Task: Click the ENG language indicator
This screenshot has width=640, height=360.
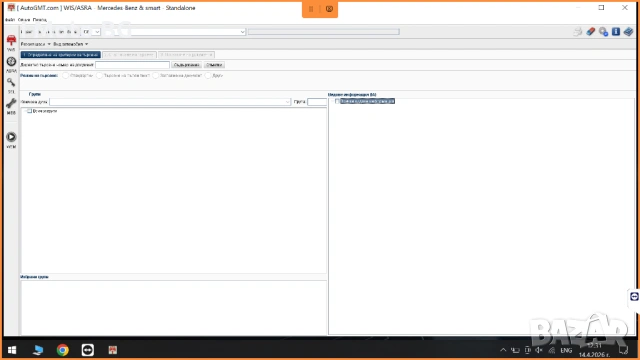Action: (x=566, y=351)
